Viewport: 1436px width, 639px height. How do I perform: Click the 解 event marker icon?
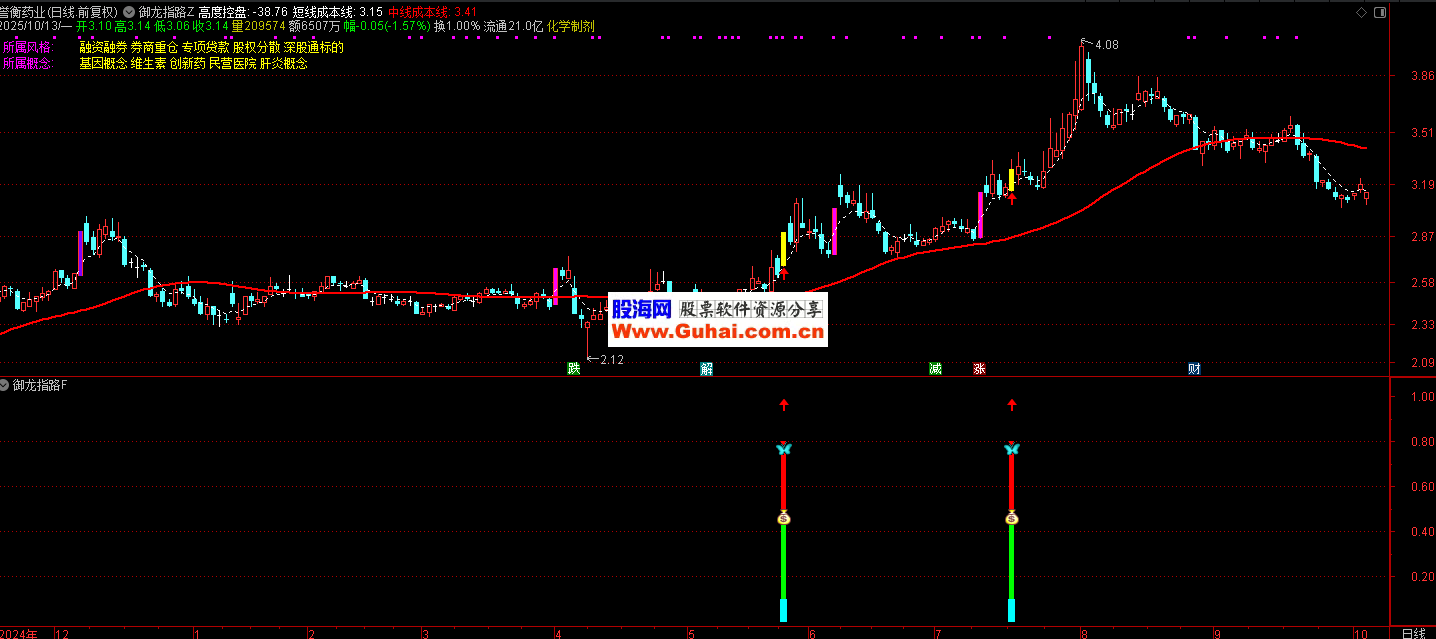tap(706, 369)
